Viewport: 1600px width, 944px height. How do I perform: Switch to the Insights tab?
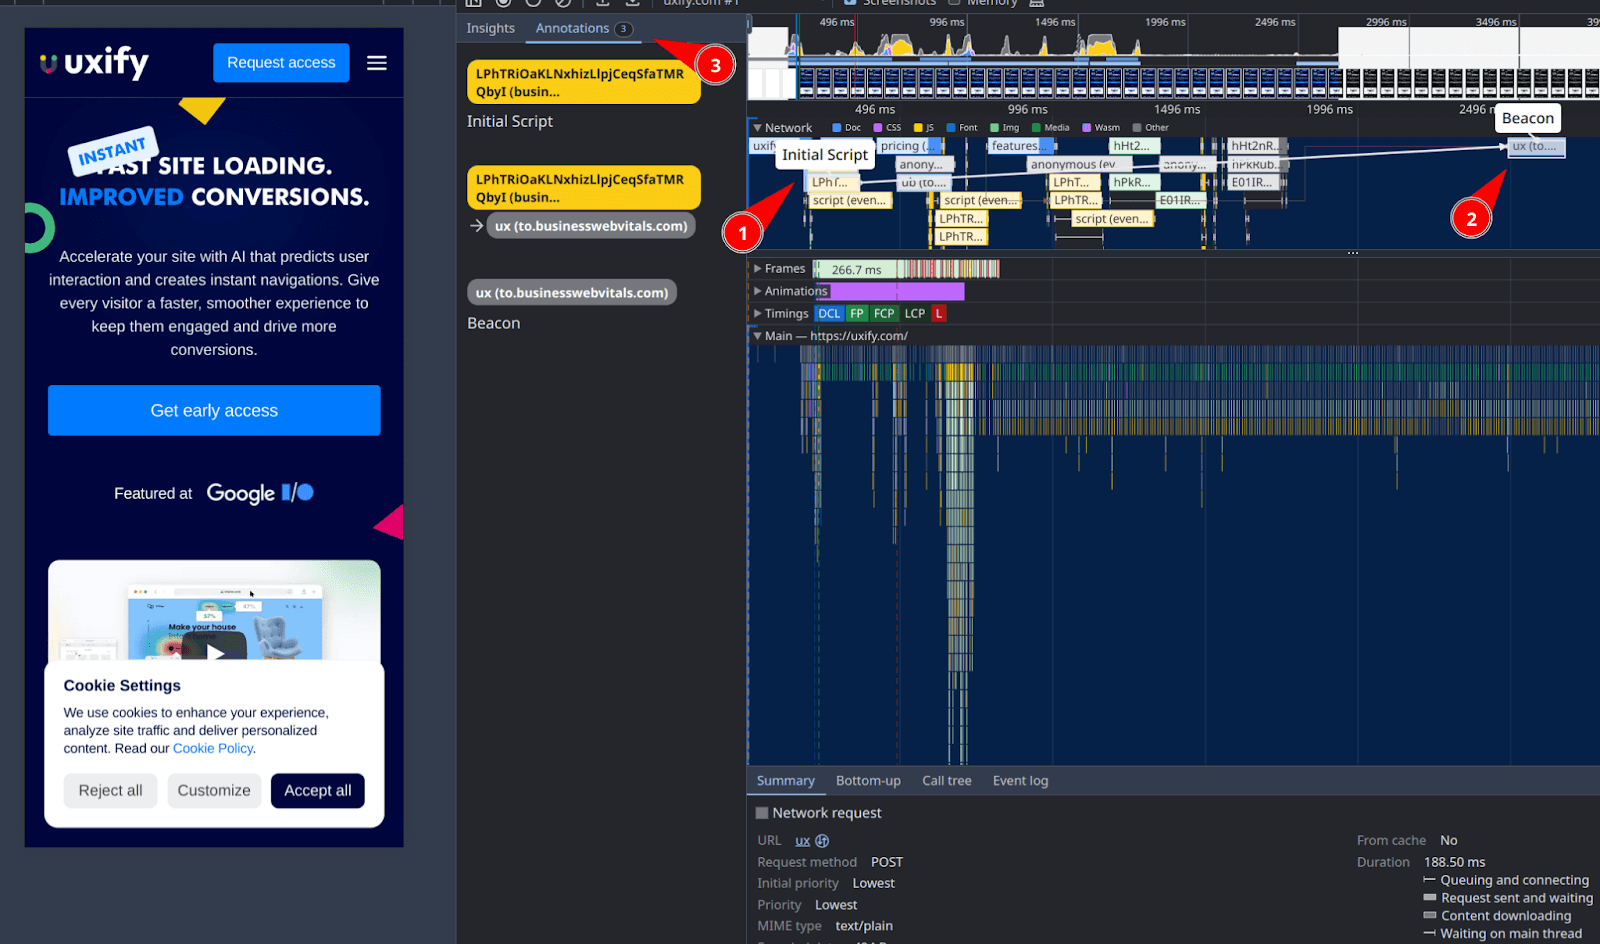[490, 28]
